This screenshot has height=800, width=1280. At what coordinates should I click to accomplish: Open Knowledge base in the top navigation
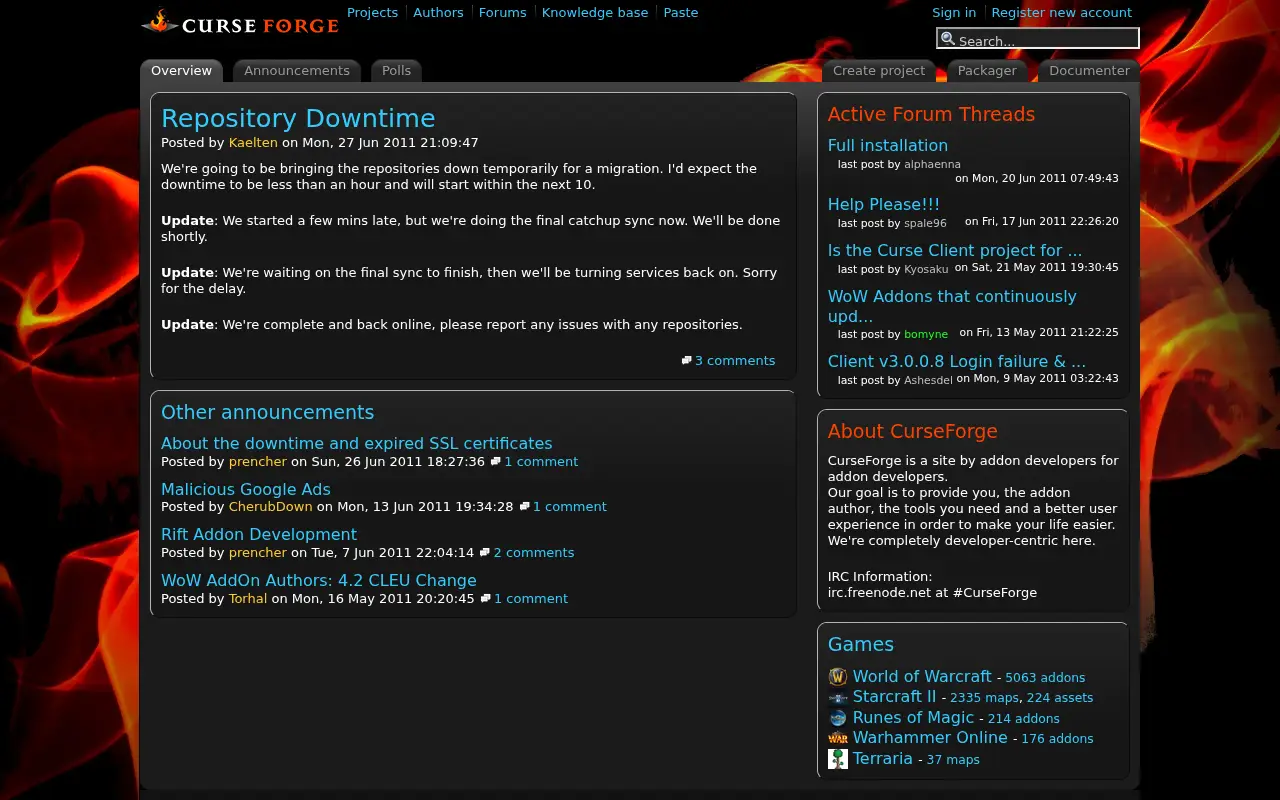(x=595, y=12)
